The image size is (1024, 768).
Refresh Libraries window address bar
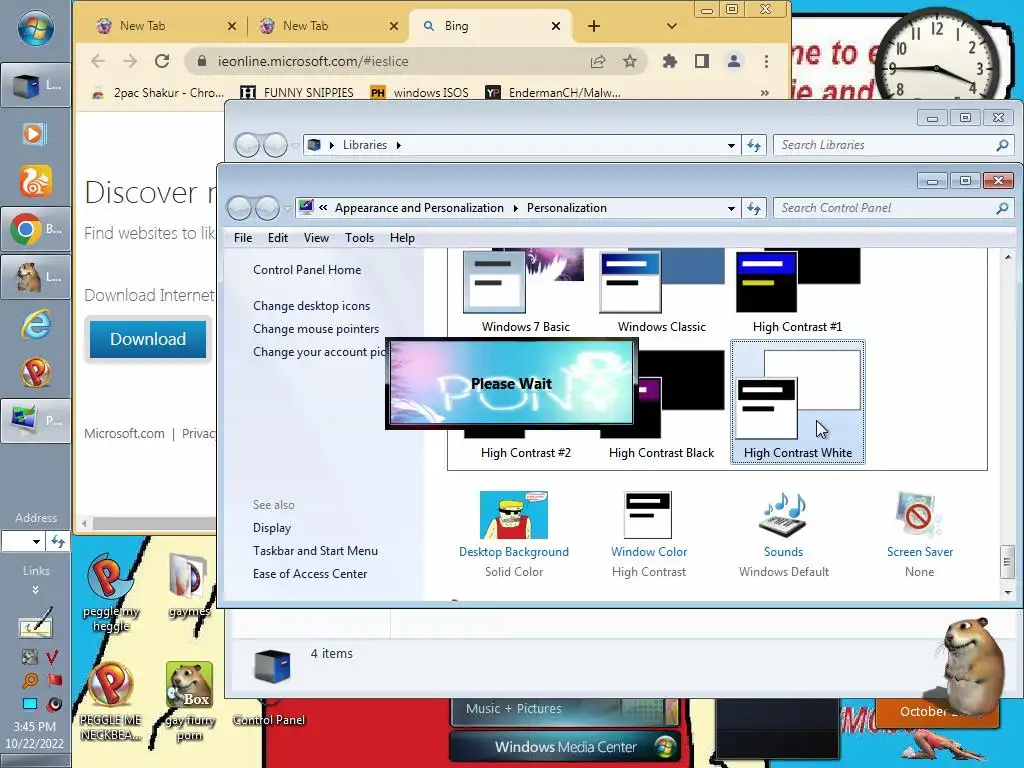[754, 145]
